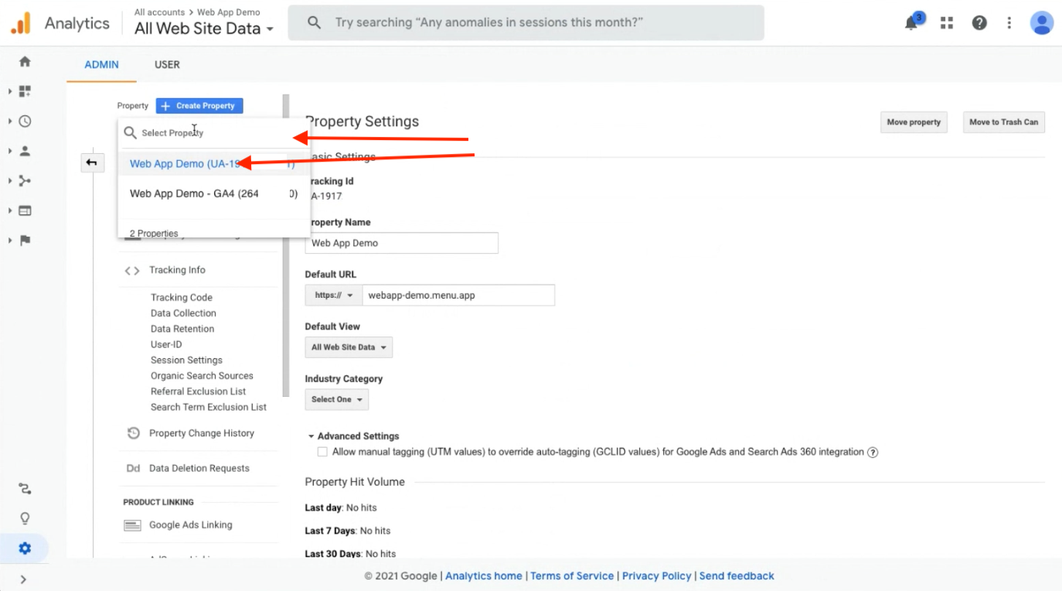Click Property Change History clock icon
This screenshot has height=591, width=1062.
133,433
